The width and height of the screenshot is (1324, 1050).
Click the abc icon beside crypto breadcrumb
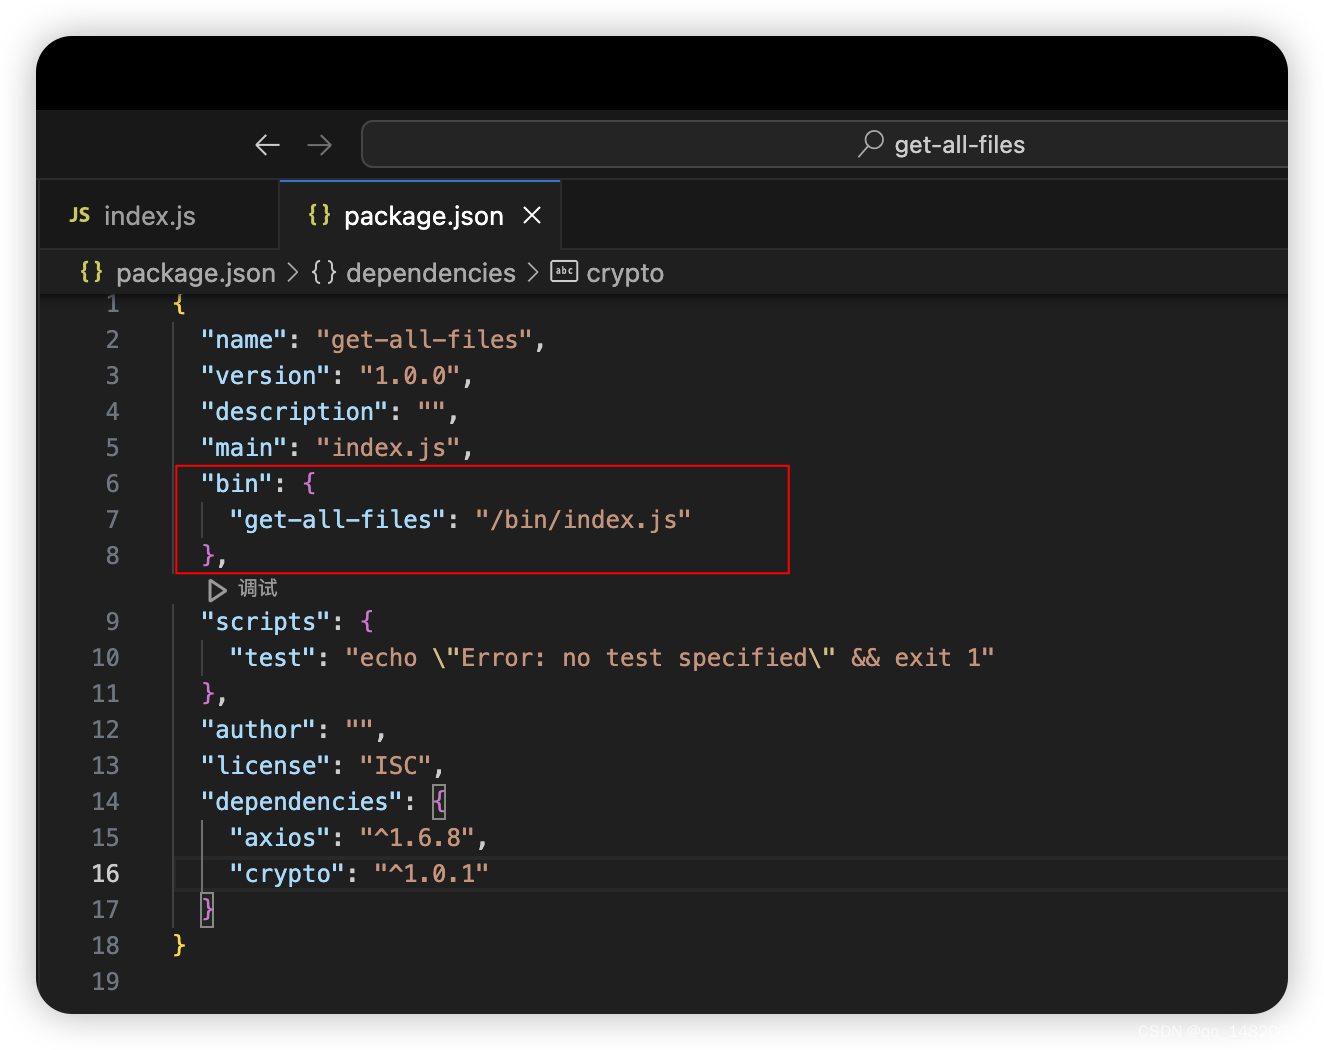pos(564,271)
